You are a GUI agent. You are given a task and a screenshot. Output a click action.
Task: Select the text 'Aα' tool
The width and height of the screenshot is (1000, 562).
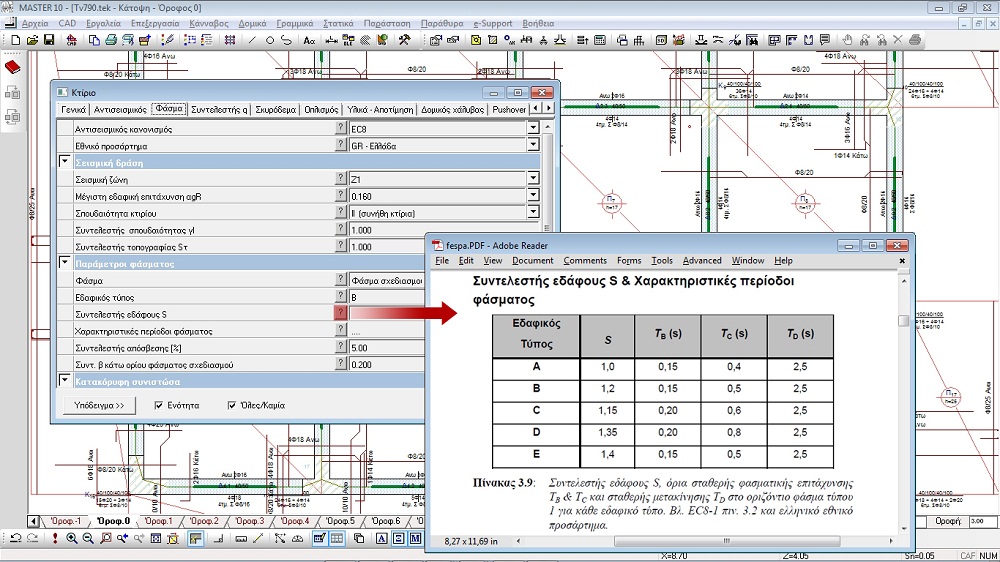[309, 40]
